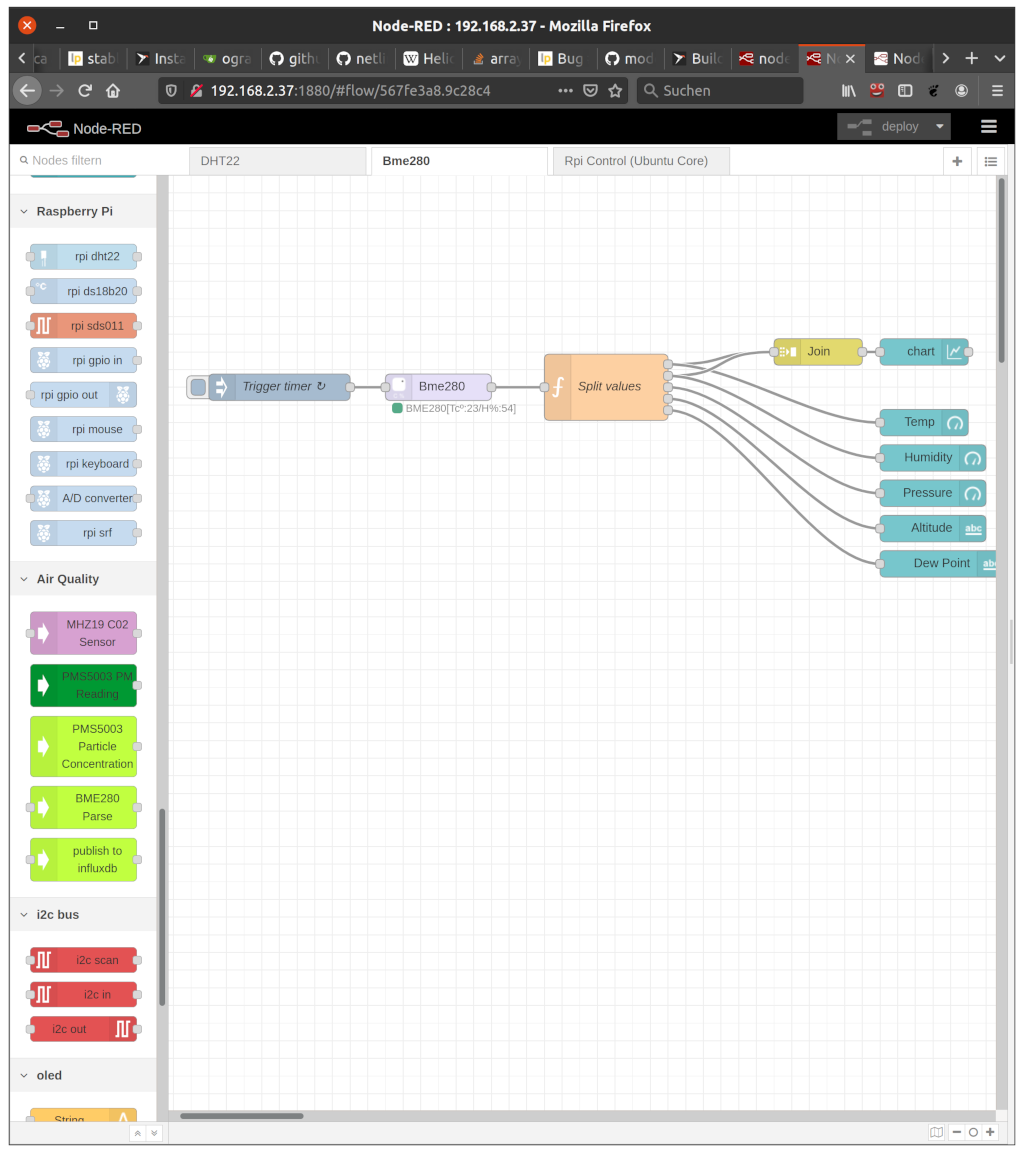Reset the flow canvas zoom

click(x=973, y=1132)
